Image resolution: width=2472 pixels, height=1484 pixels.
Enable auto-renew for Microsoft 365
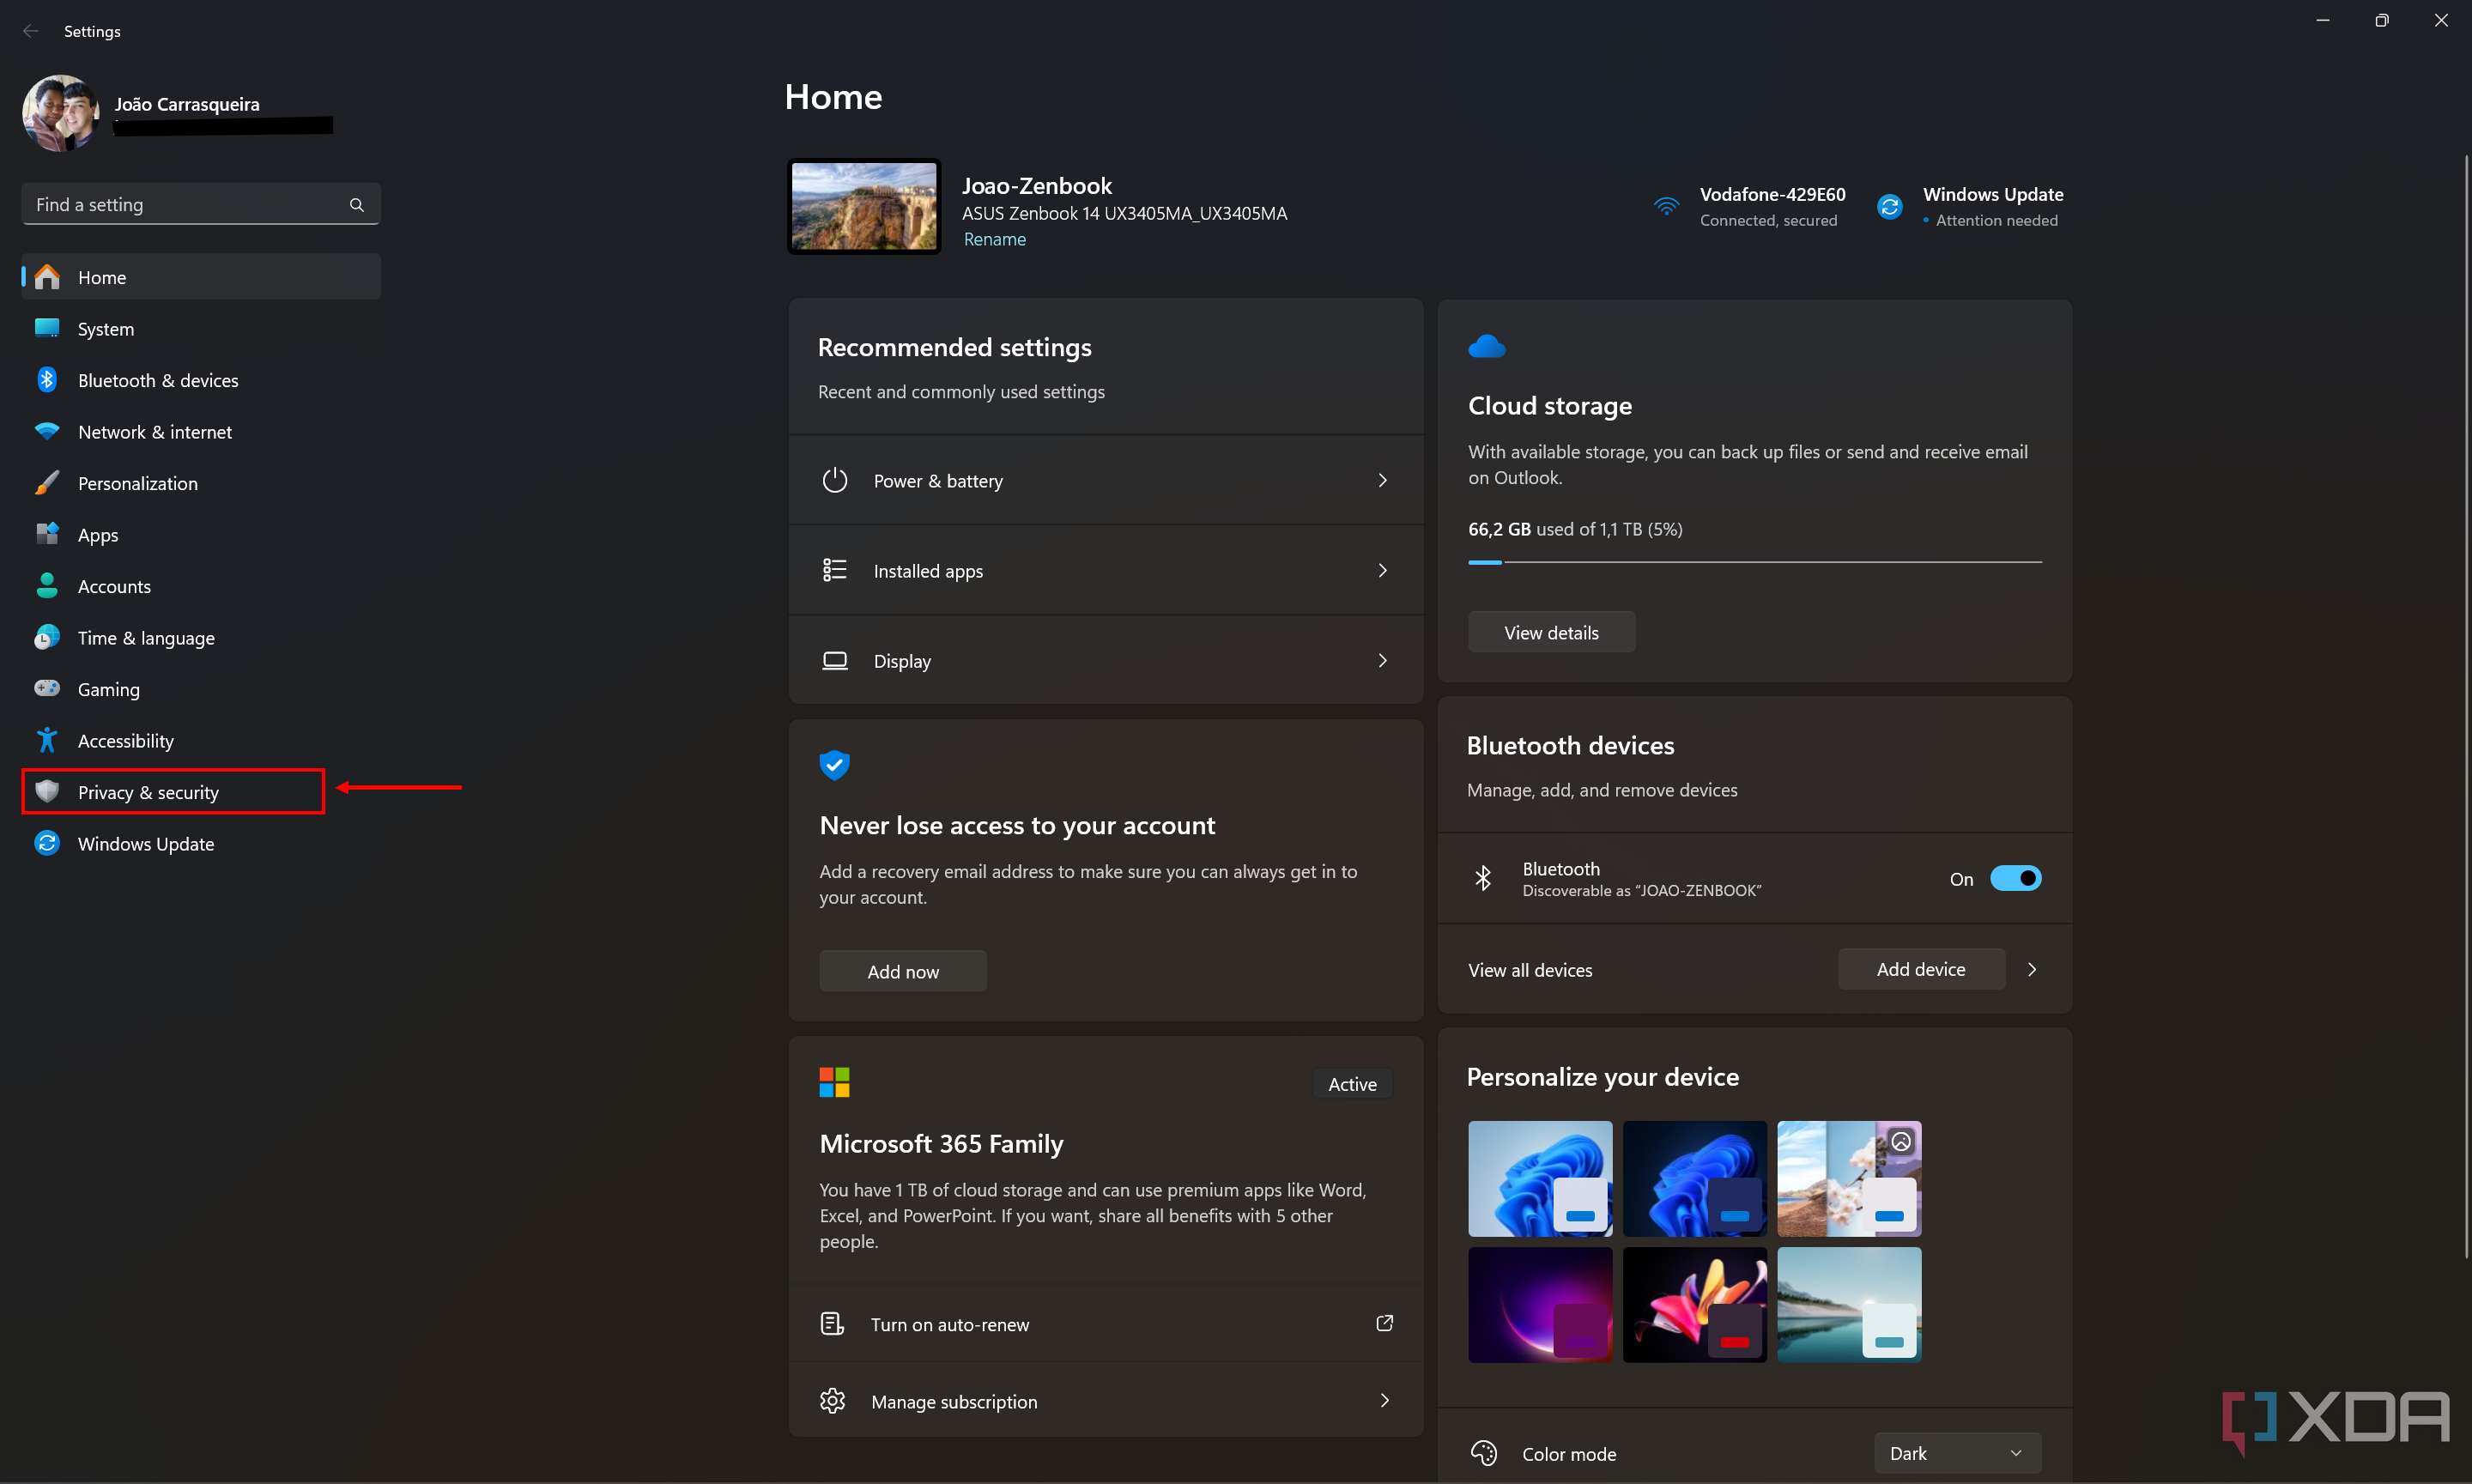pyautogui.click(x=950, y=1323)
